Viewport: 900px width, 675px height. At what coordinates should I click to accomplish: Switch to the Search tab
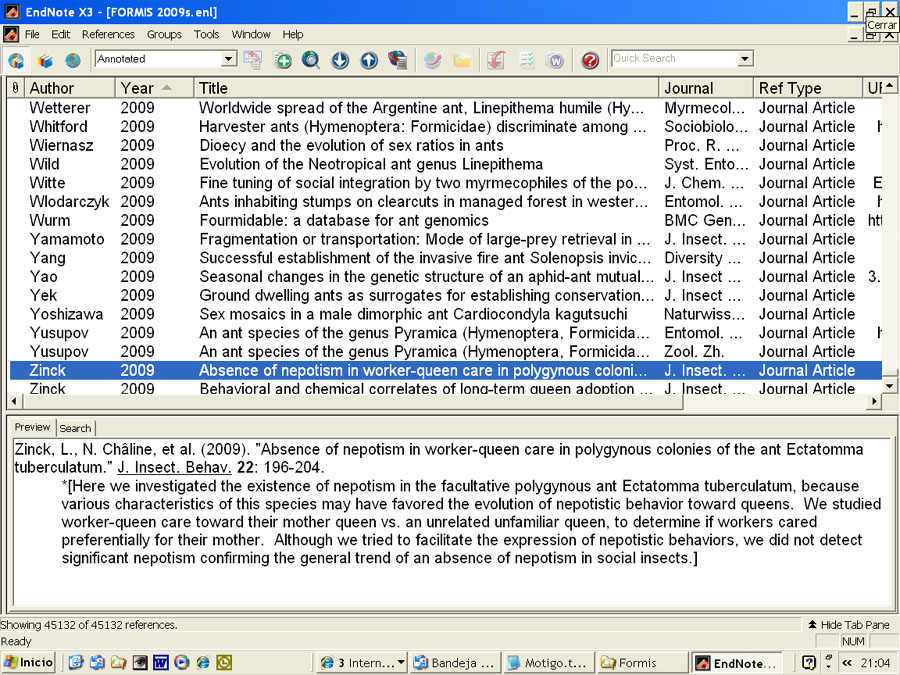tap(75, 428)
